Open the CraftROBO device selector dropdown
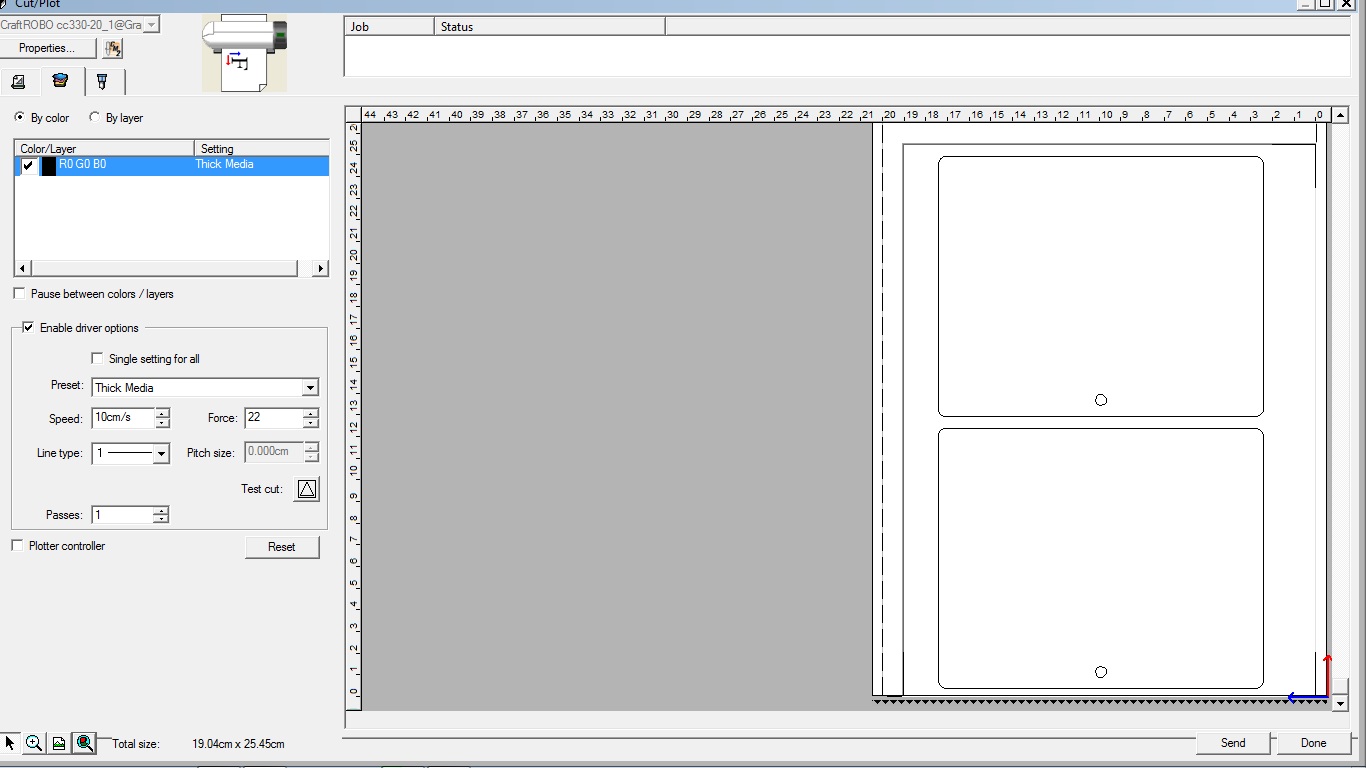 pyautogui.click(x=152, y=25)
